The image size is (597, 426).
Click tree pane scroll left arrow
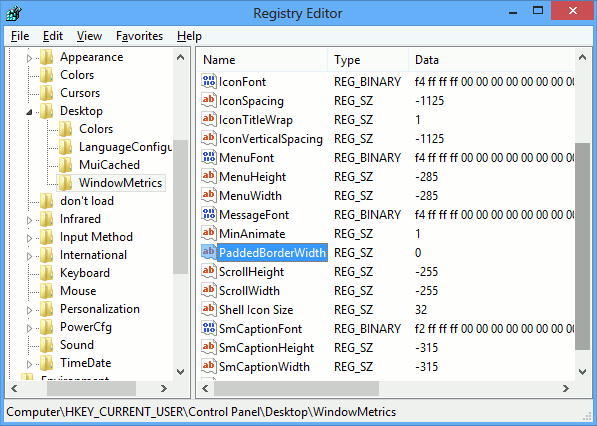tap(14, 388)
